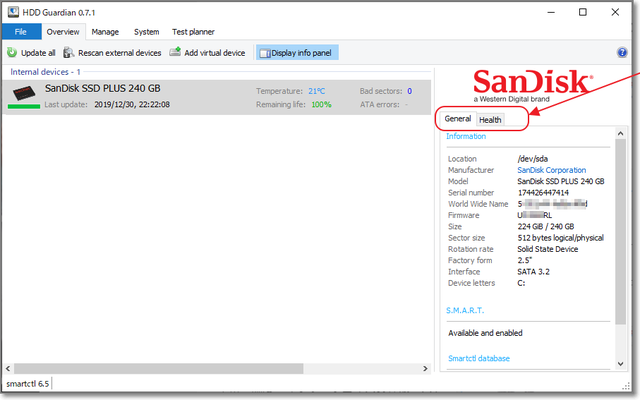Click the remaining life green bar
Image resolution: width=640 pixels, height=400 pixels.
pyautogui.click(x=23, y=105)
